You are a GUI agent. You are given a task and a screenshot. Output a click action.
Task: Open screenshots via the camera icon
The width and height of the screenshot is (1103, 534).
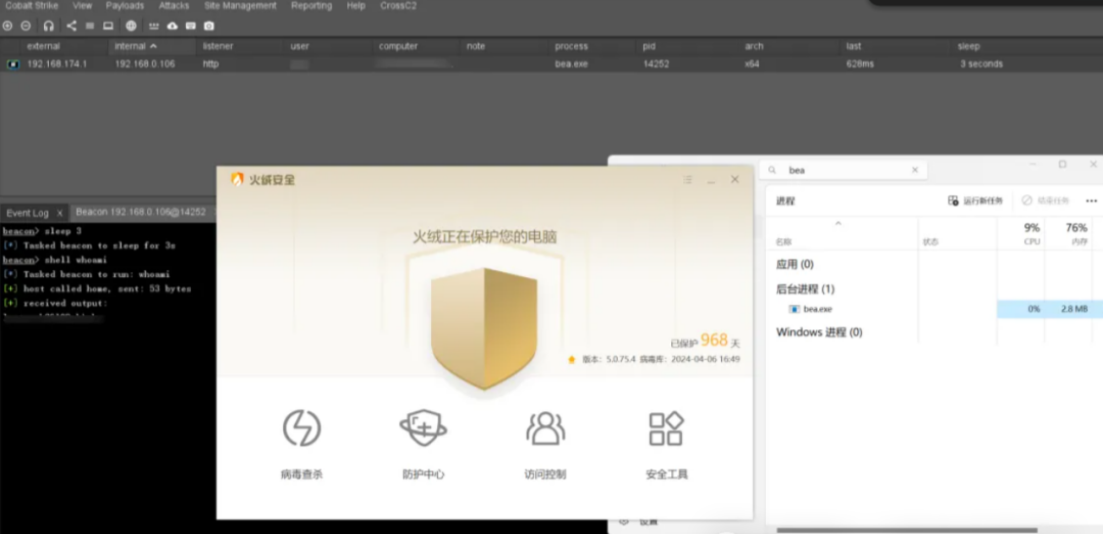[x=209, y=26]
